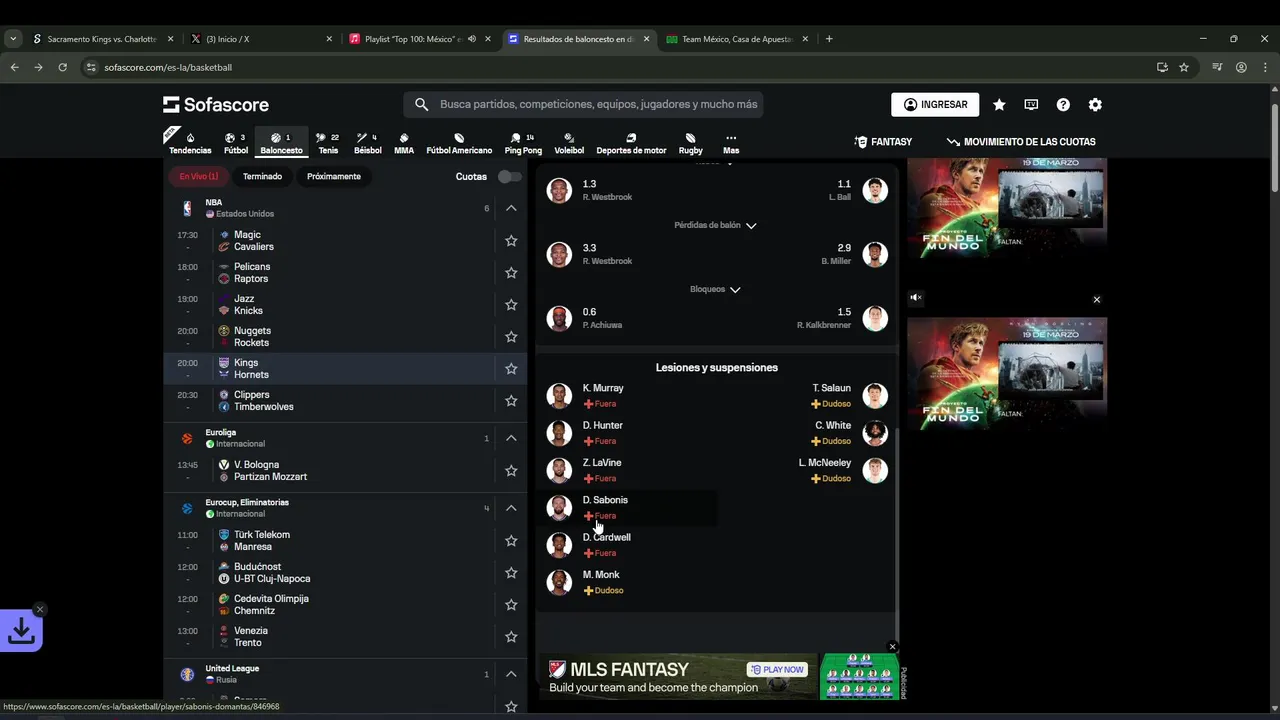
Task: Select the Fútbol sport tab
Action: 236,143
